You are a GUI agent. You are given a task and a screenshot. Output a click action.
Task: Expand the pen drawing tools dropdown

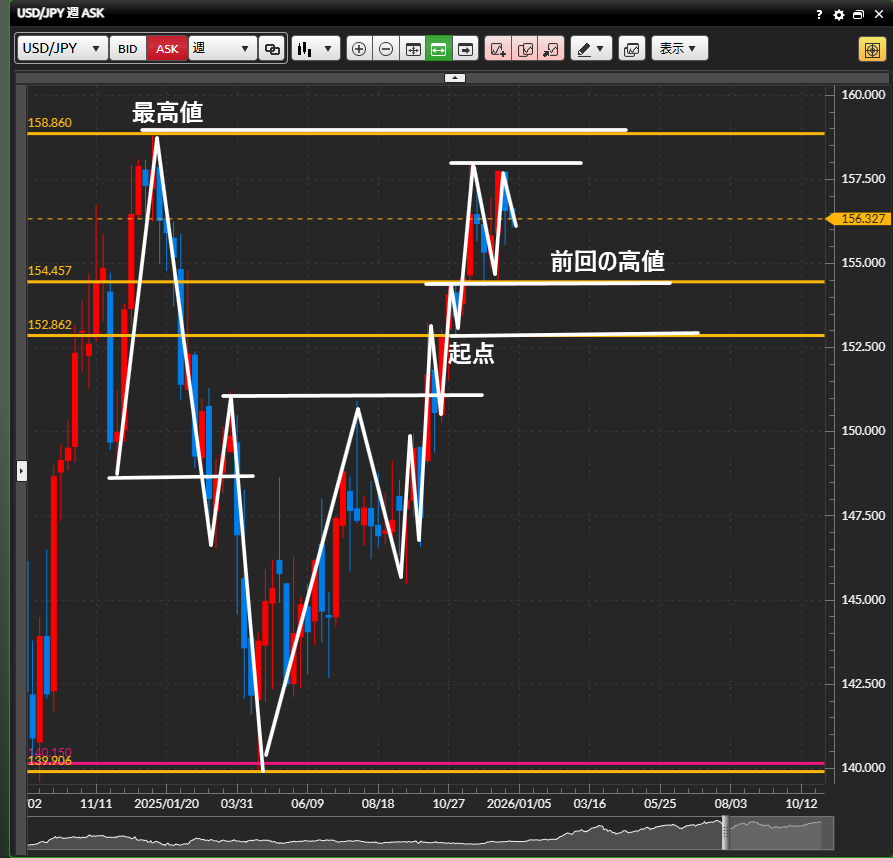point(591,49)
